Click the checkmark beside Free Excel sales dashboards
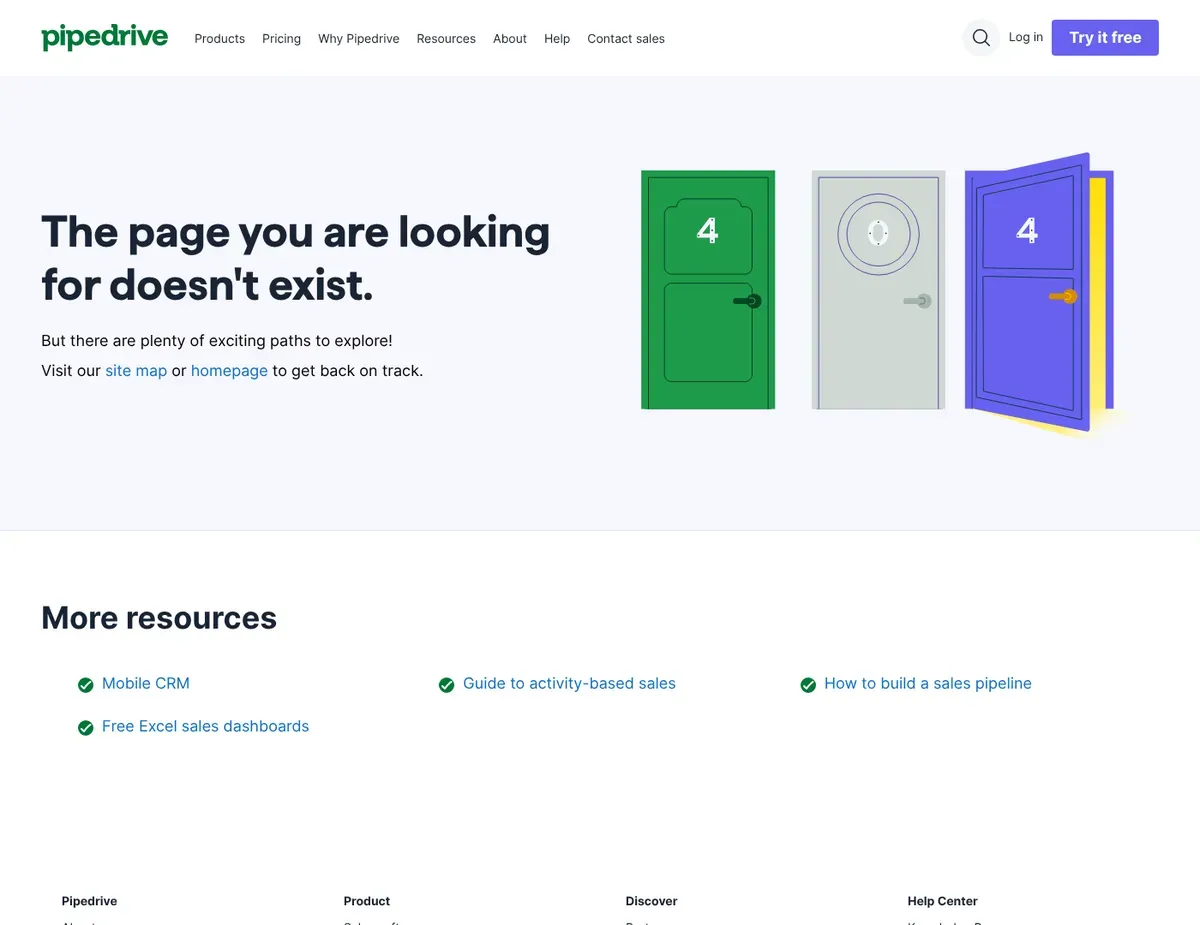 pyautogui.click(x=86, y=727)
